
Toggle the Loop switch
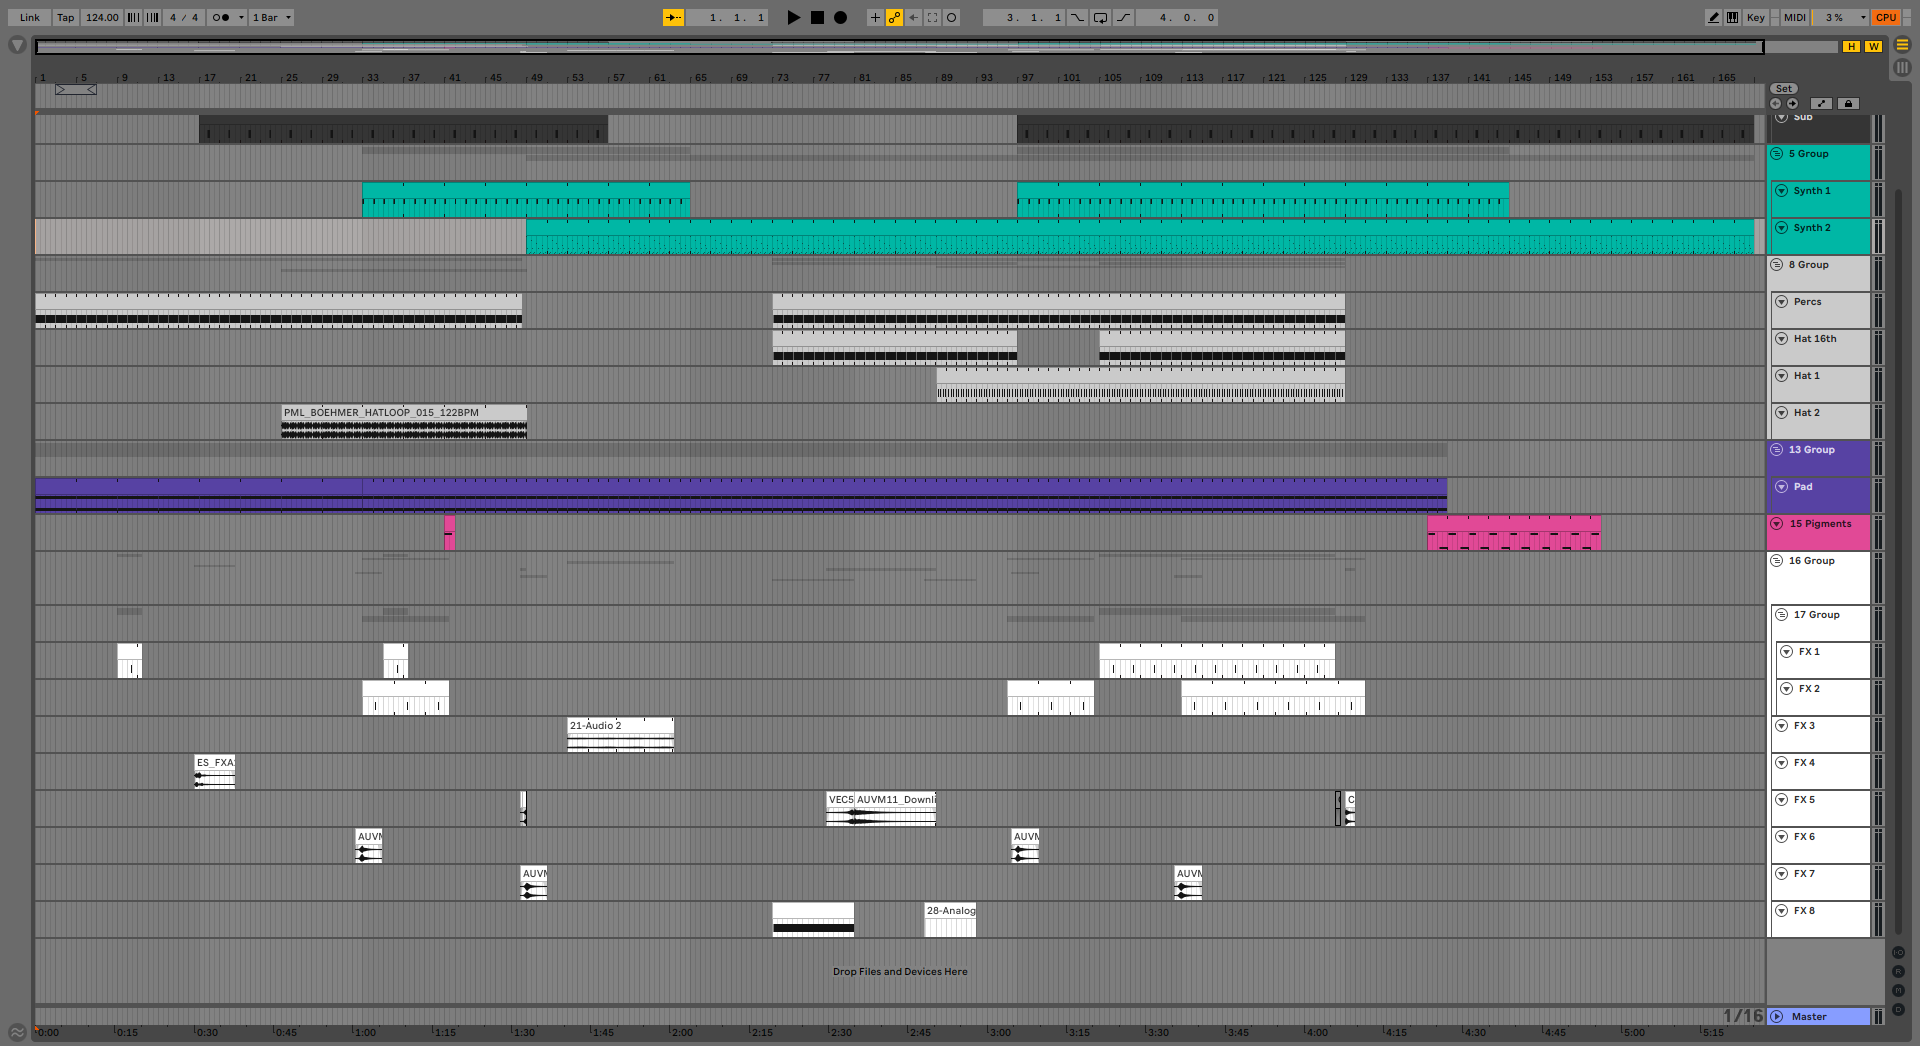click(x=1100, y=17)
